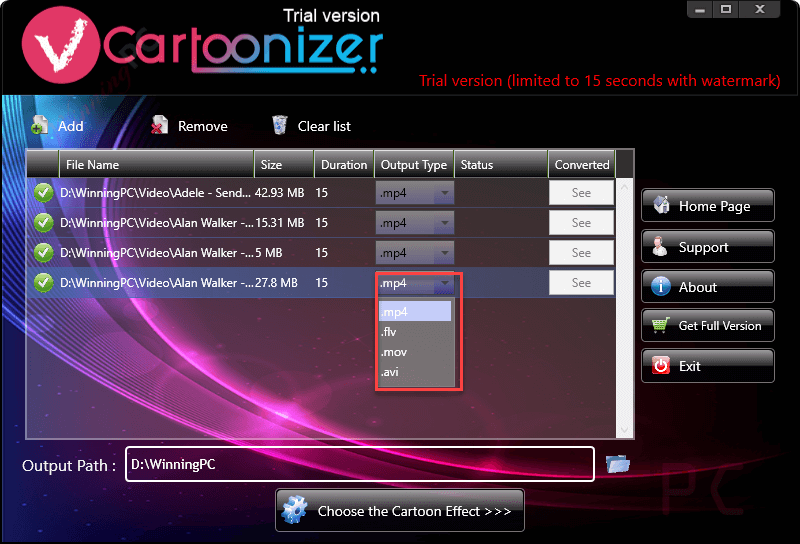The height and width of the screenshot is (544, 800).
Task: Click the 15.31 MB size cell
Action: coord(280,223)
